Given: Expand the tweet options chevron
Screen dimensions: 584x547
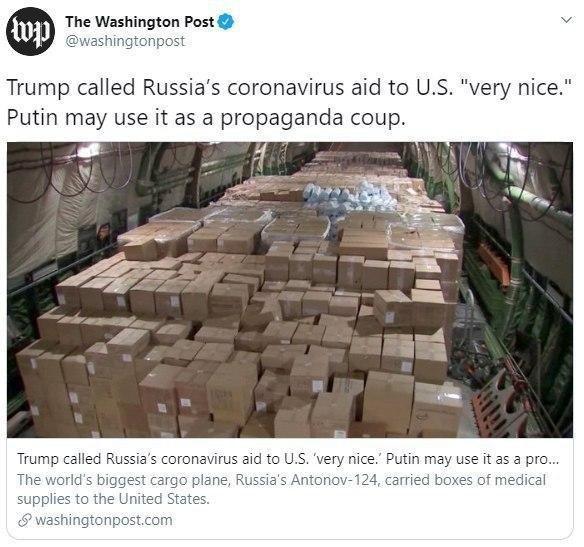Looking at the screenshot, I should tap(566, 19).
